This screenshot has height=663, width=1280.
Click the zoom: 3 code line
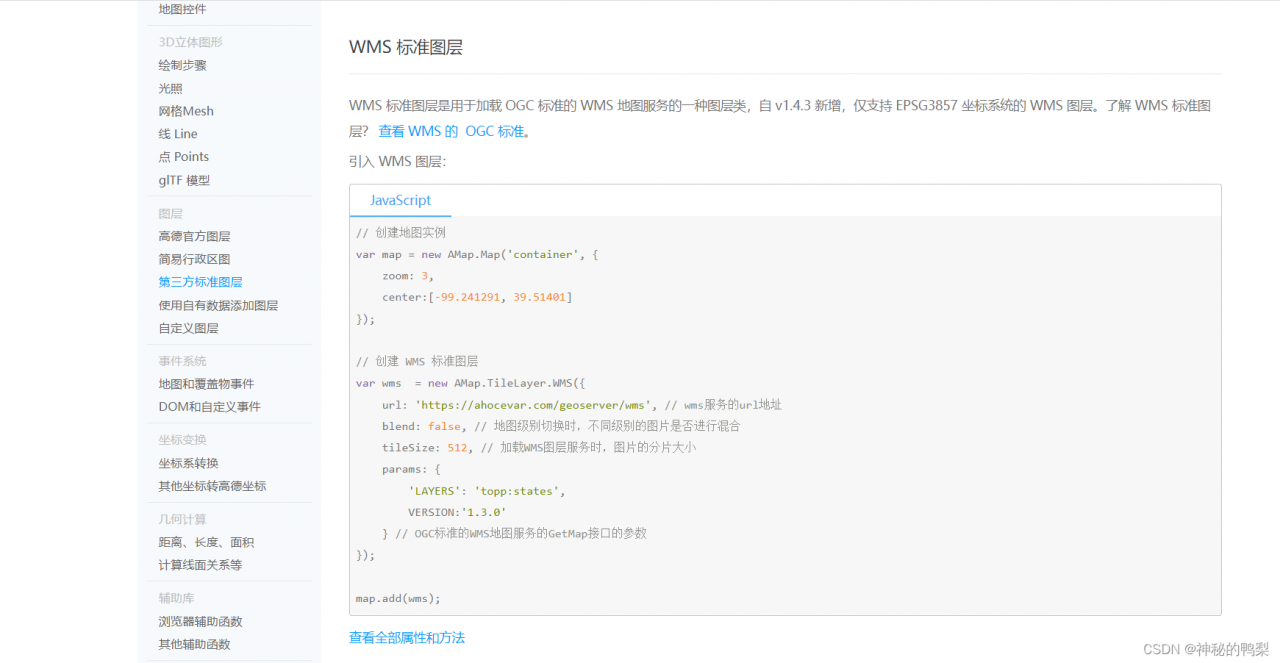click(x=408, y=276)
